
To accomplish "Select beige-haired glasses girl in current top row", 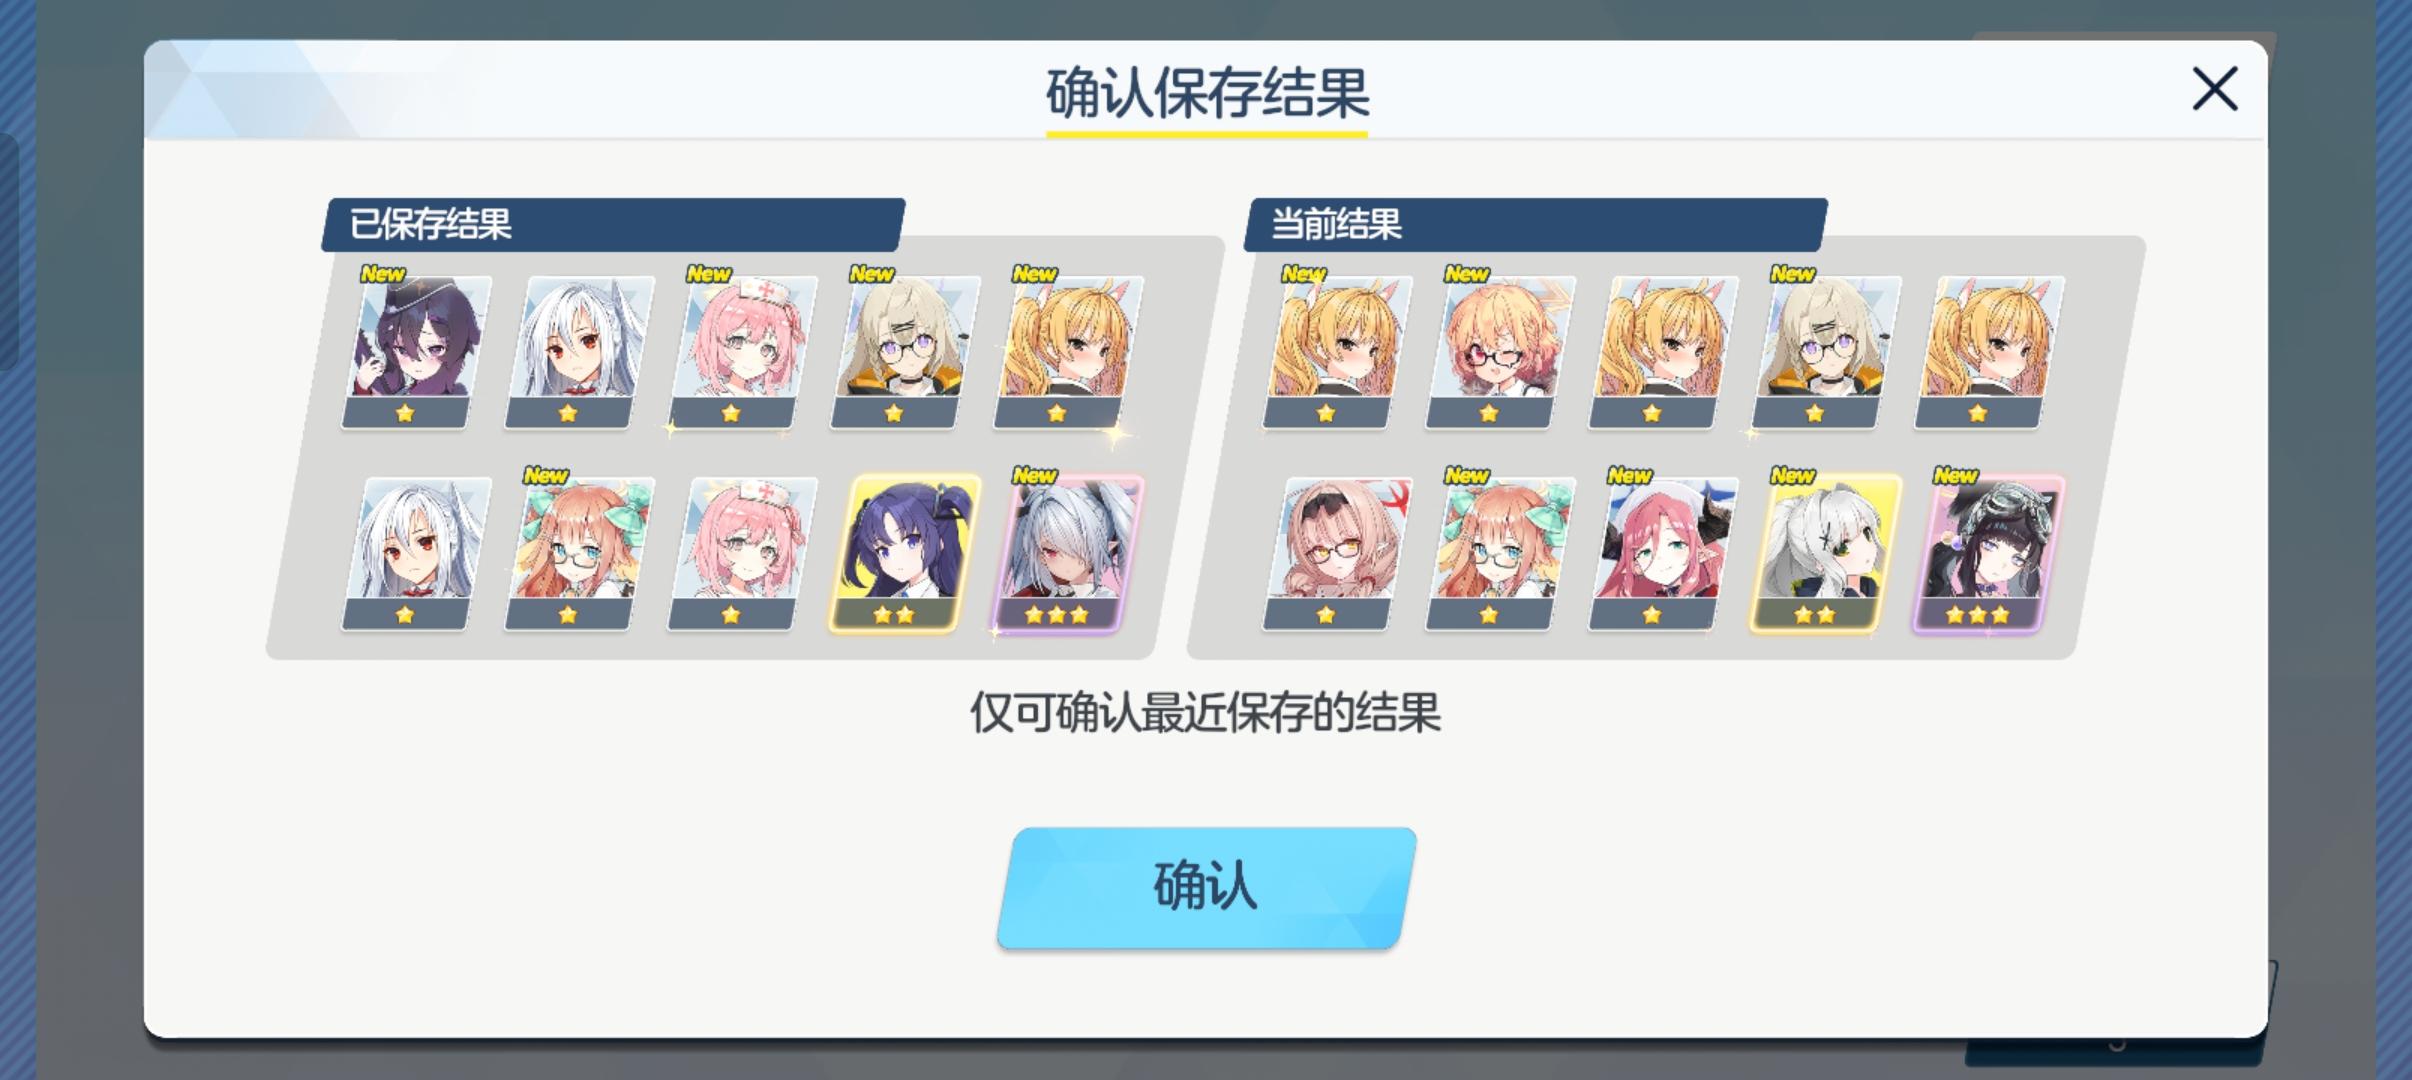I will (1826, 352).
